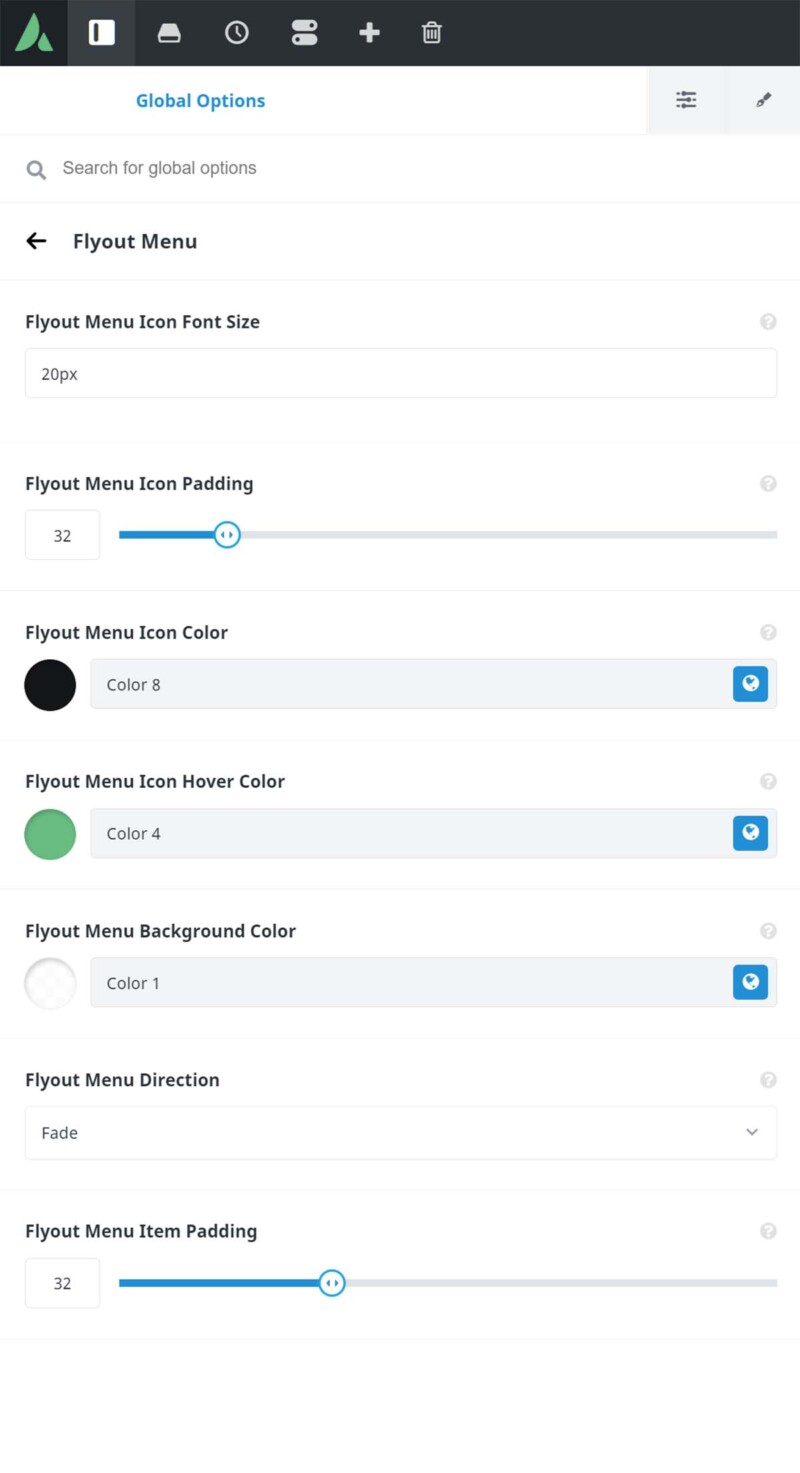Add a new element with the plus icon
Screen dimensions: 800x1473
(x=369, y=32)
